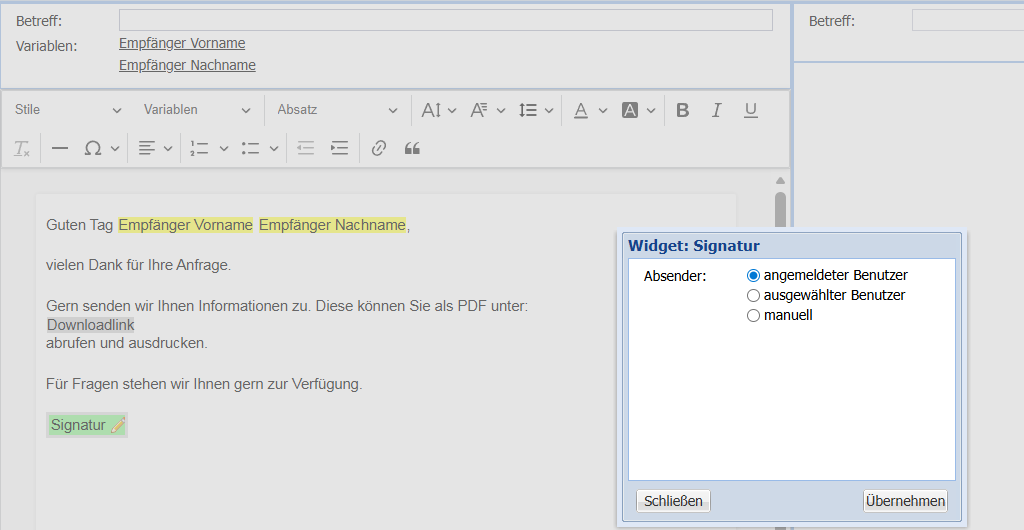Insert a horizontal line
This screenshot has height=530, width=1024.
click(x=60, y=149)
